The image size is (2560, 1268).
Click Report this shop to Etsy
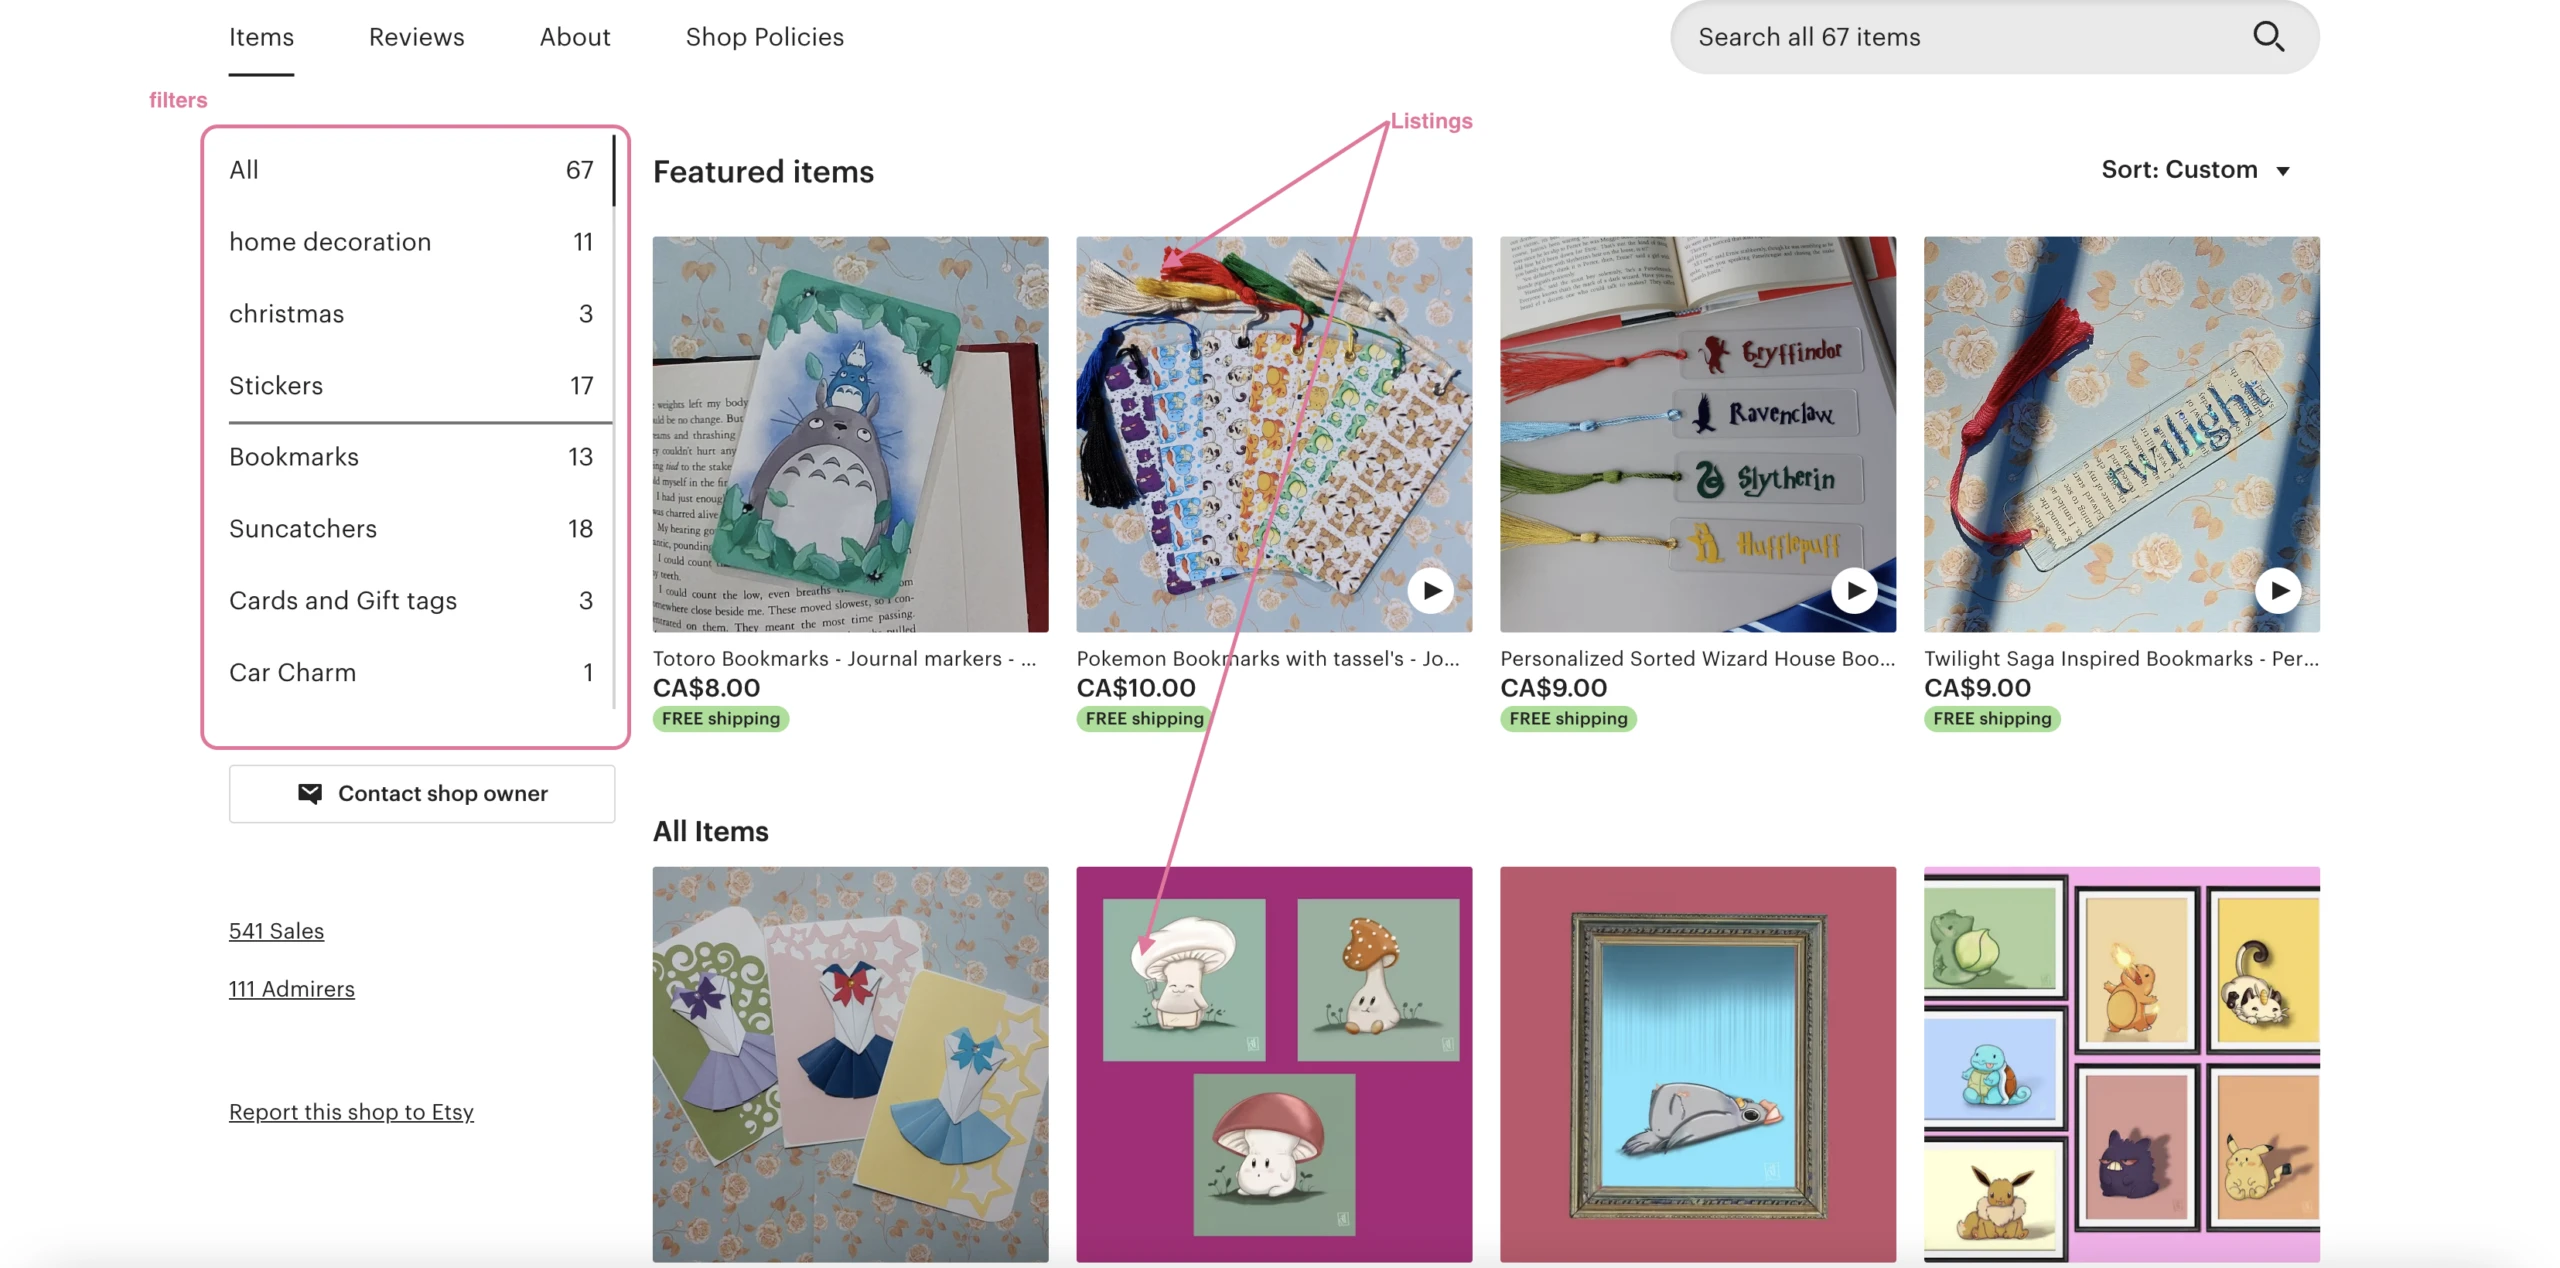click(351, 1111)
